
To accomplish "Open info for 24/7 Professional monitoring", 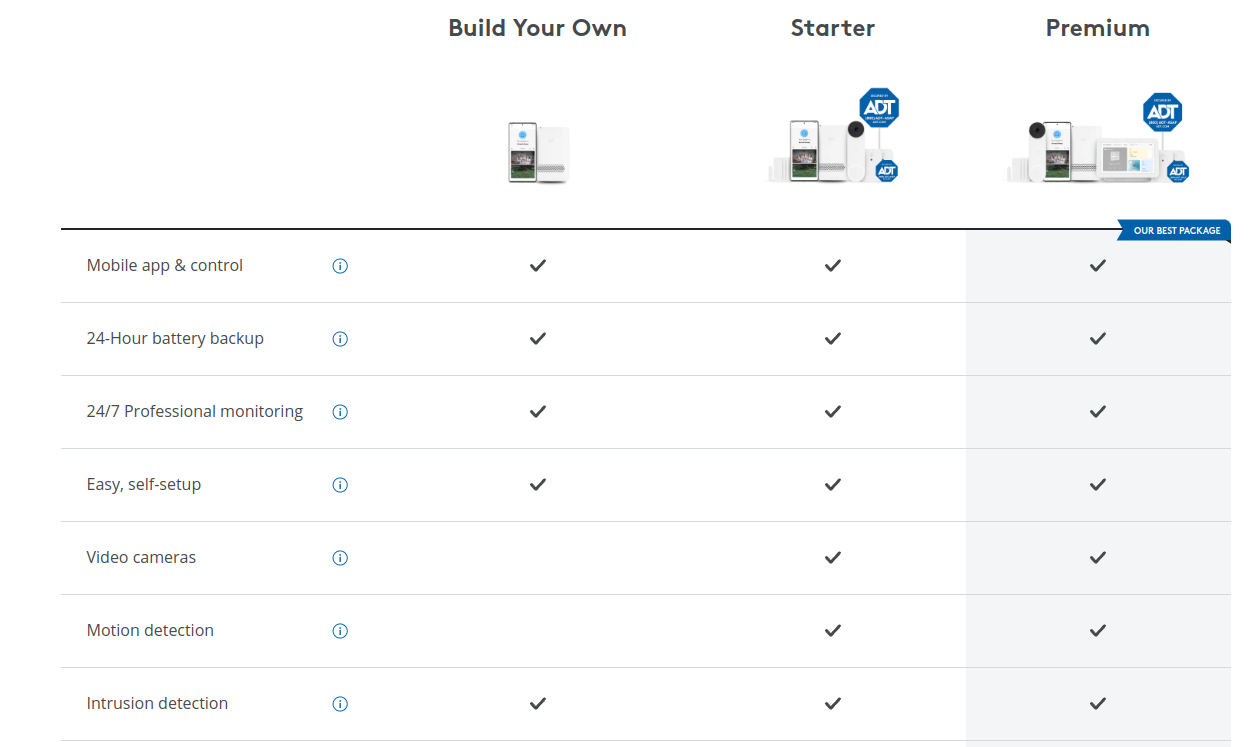I will [340, 411].
